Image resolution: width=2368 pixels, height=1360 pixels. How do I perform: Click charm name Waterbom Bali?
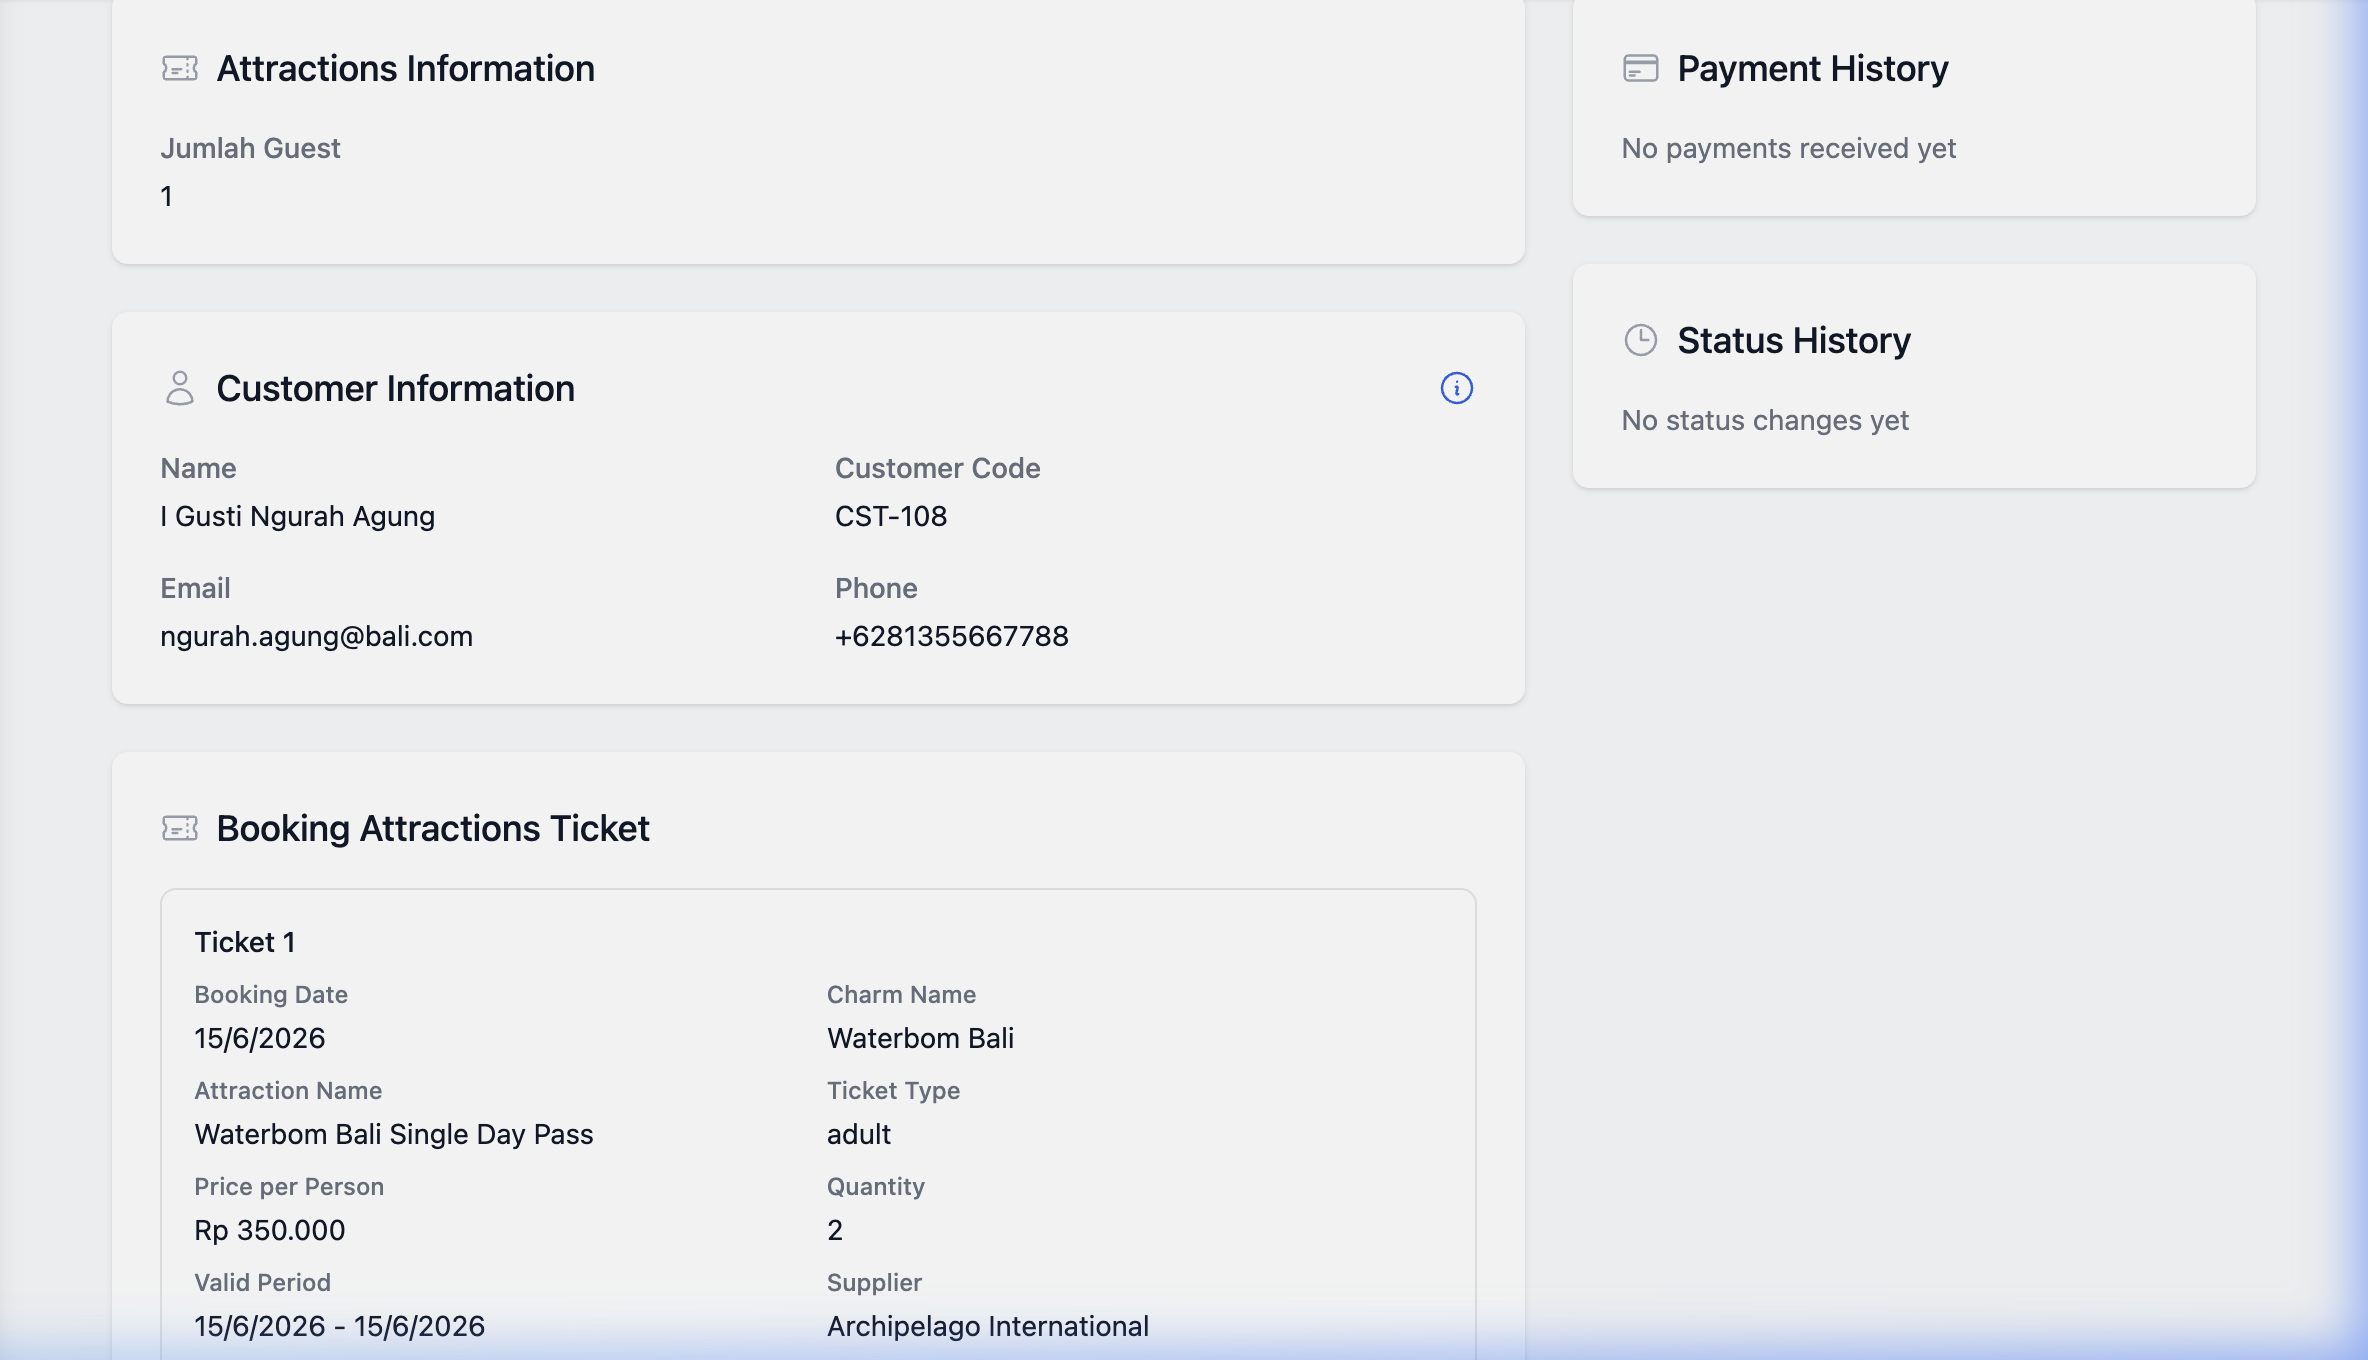920,1038
